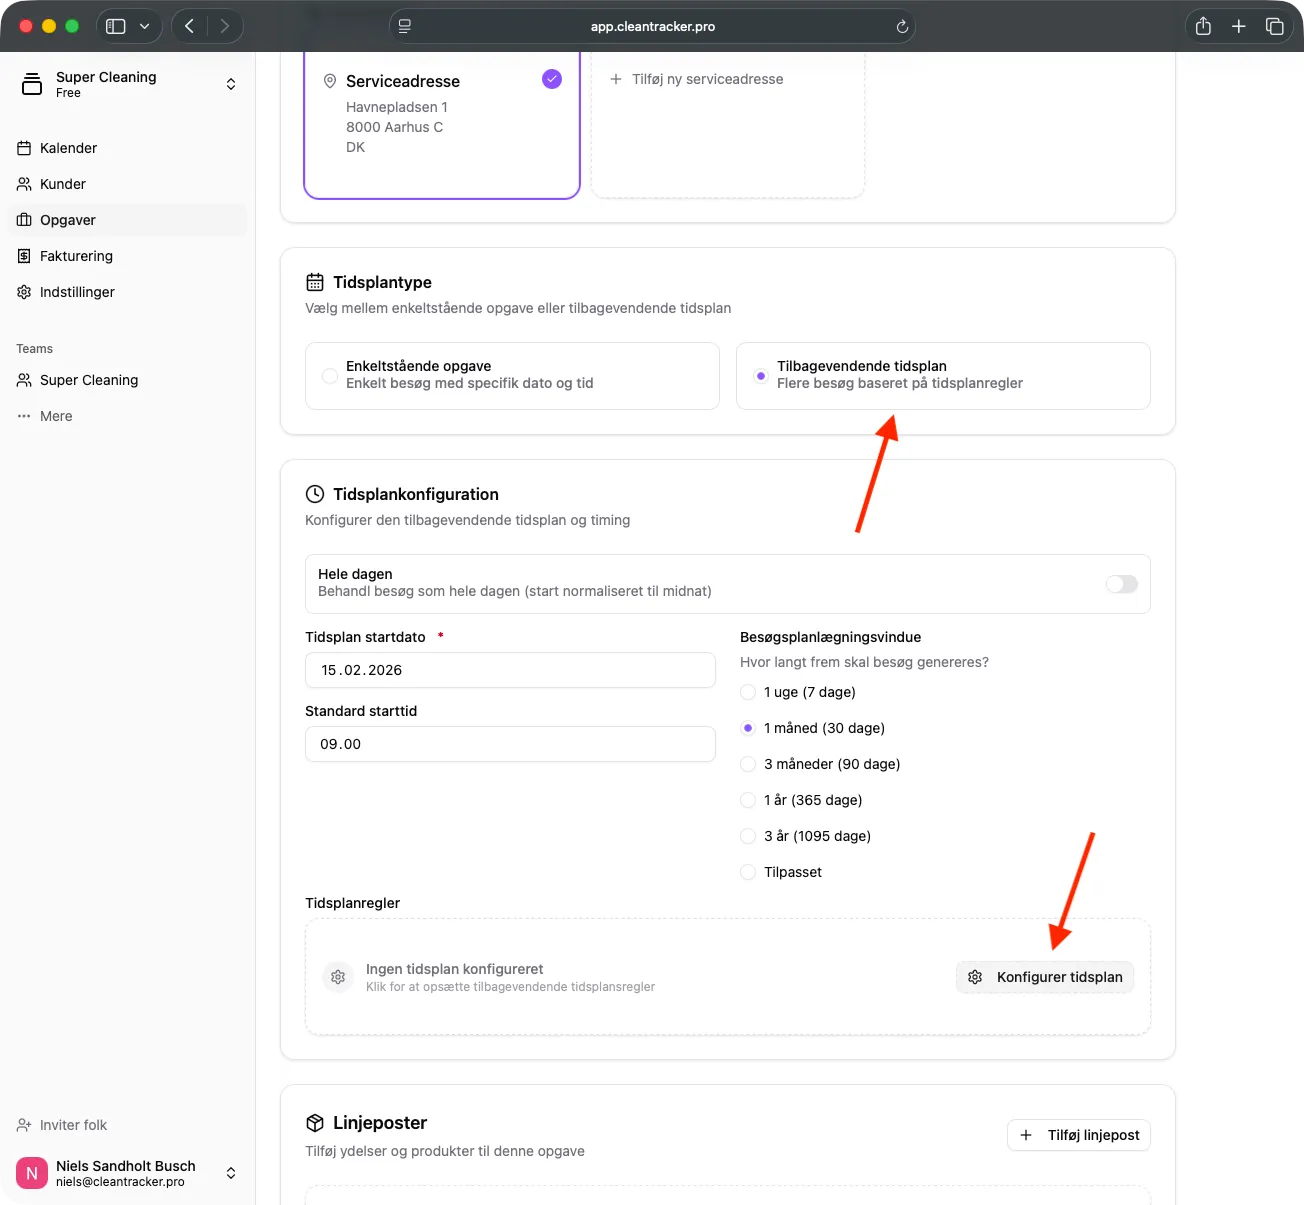Click the browser share icon
Image resolution: width=1304 pixels, height=1205 pixels.
point(1203,26)
